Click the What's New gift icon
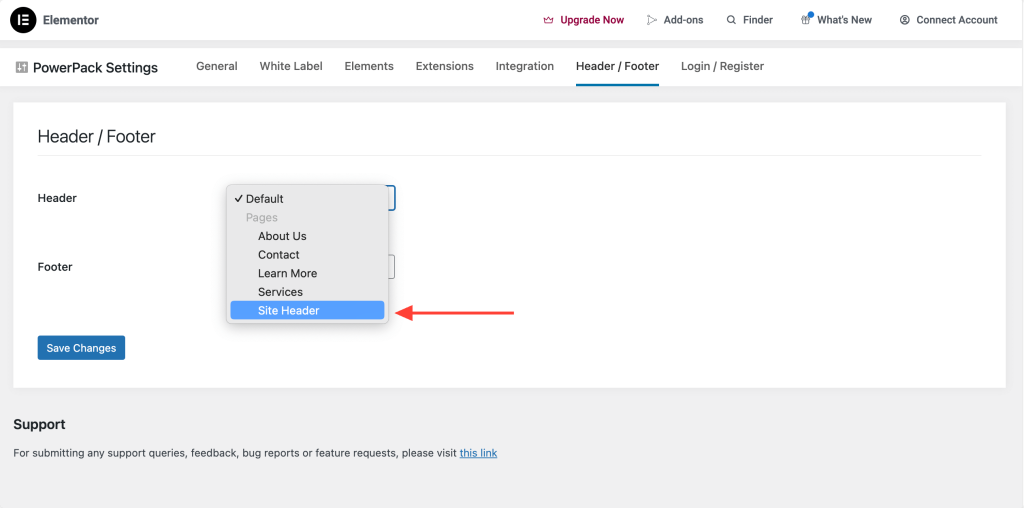Image resolution: width=1024 pixels, height=508 pixels. click(806, 20)
